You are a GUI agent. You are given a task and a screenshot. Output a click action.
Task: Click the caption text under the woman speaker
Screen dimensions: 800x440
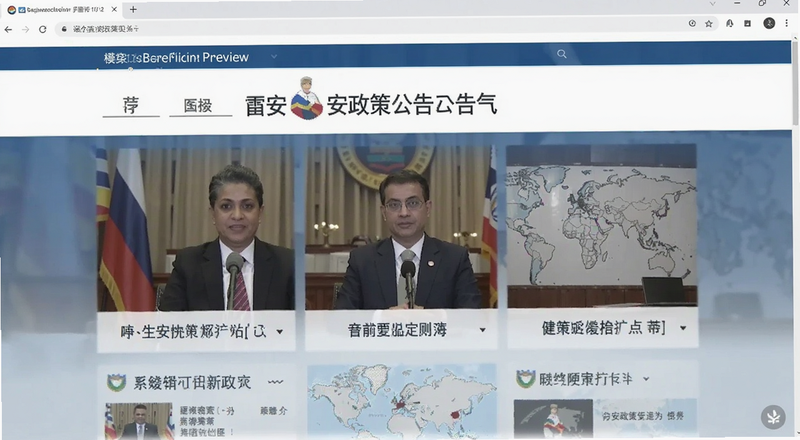tap(193, 332)
